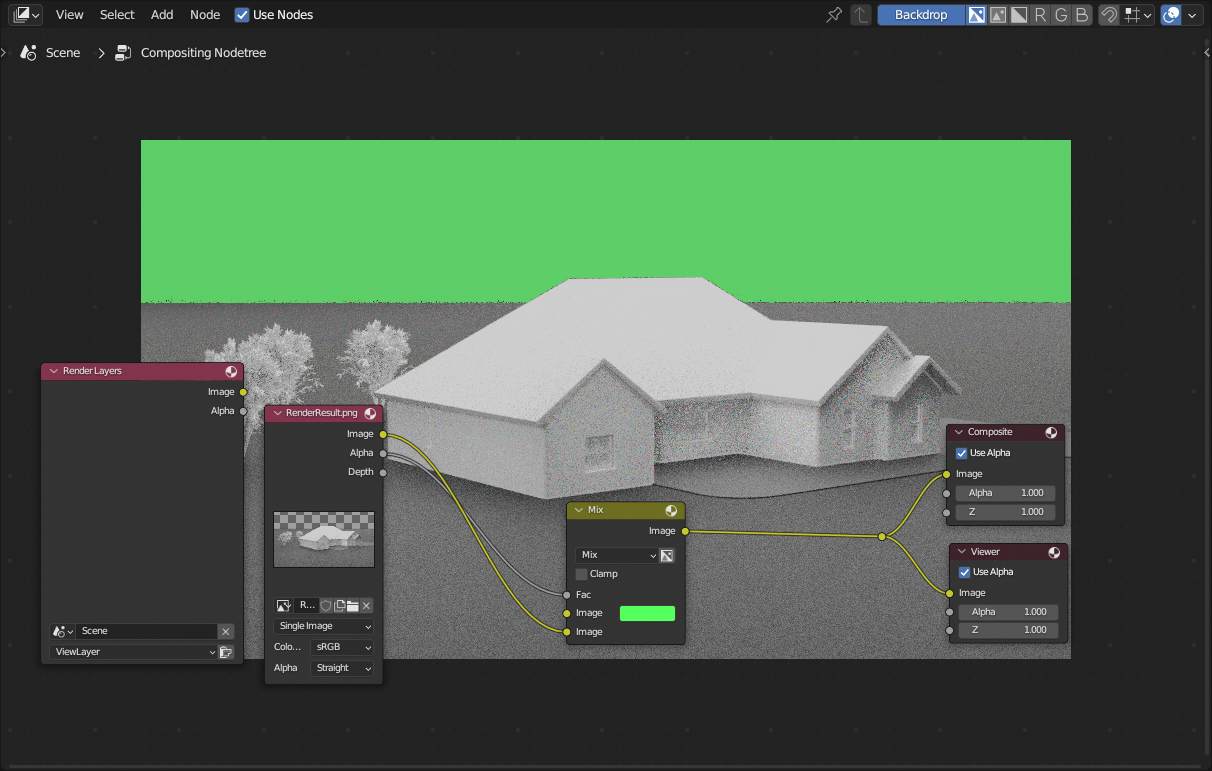Collapse the Mix node
Image resolution: width=1212 pixels, height=771 pixels.
[x=579, y=510]
